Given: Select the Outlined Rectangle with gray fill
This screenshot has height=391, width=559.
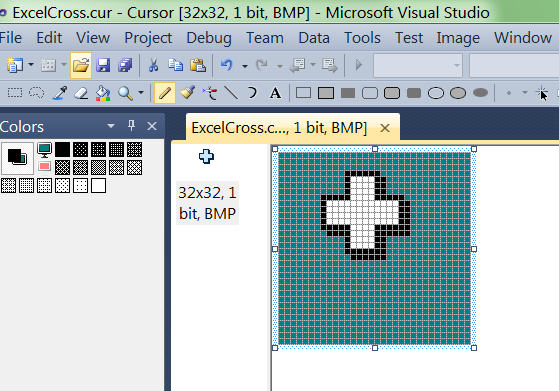Looking at the screenshot, I should tap(326, 93).
